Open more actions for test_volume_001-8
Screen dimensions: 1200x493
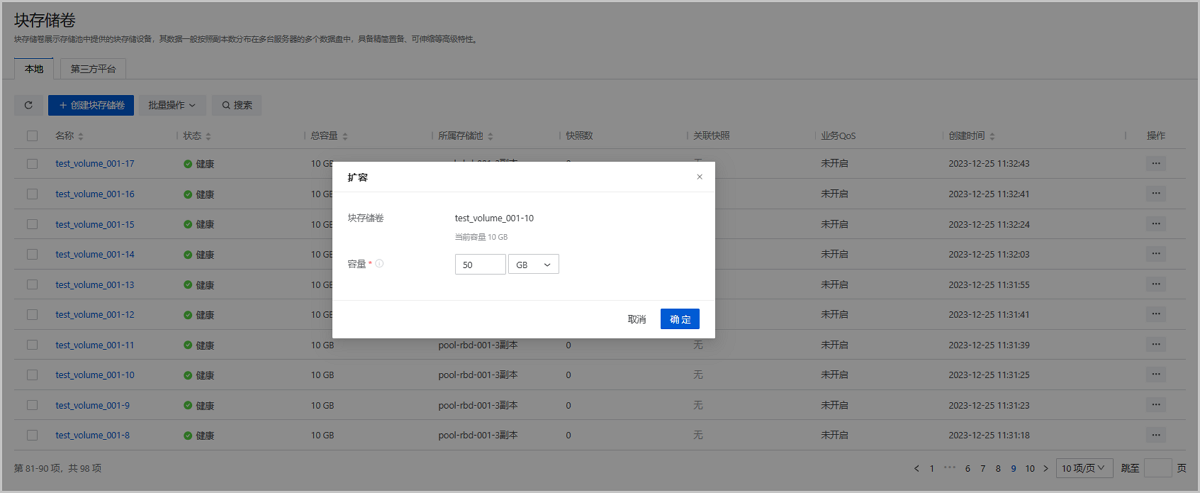pyautogui.click(x=1156, y=435)
